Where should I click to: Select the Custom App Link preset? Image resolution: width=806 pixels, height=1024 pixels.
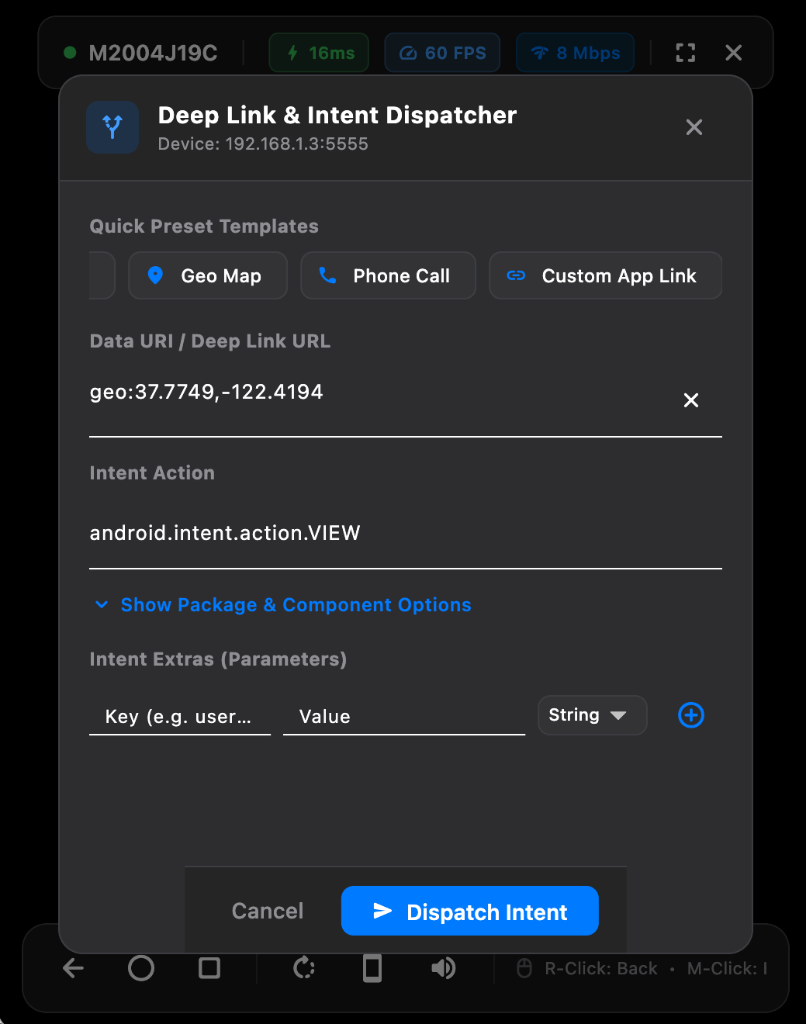[x=605, y=276]
